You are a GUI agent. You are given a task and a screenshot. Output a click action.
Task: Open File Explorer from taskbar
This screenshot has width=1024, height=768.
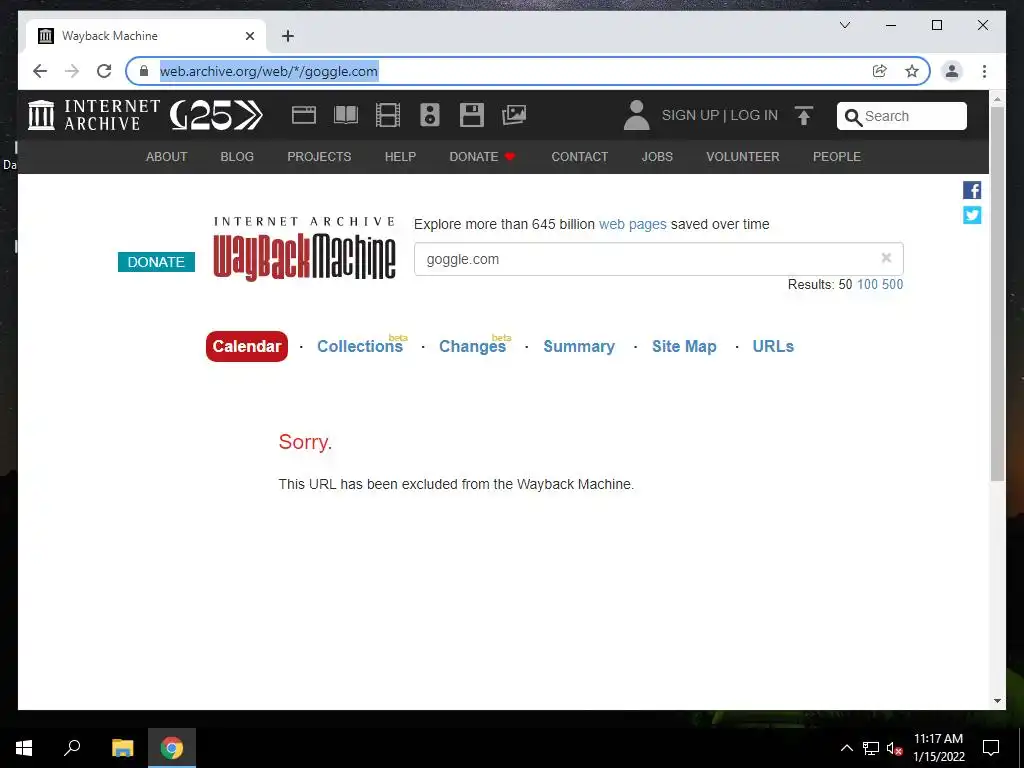pos(122,748)
